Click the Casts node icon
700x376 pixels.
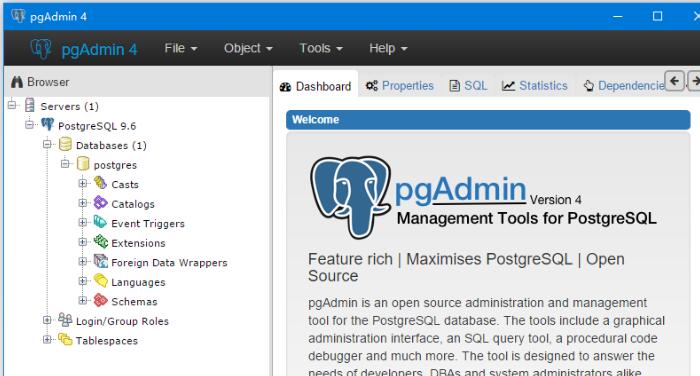[x=100, y=183]
